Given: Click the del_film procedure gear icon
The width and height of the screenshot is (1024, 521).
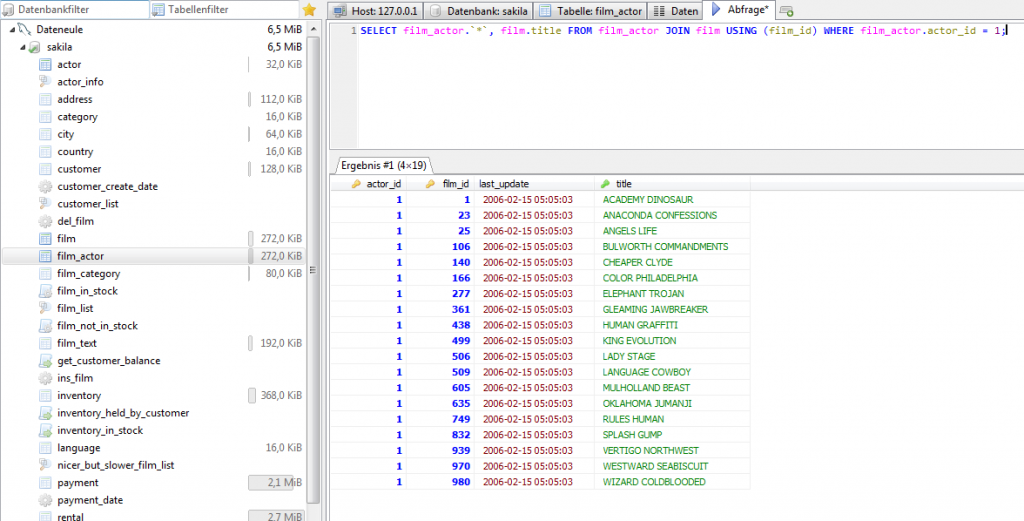Looking at the screenshot, I should tap(44, 221).
